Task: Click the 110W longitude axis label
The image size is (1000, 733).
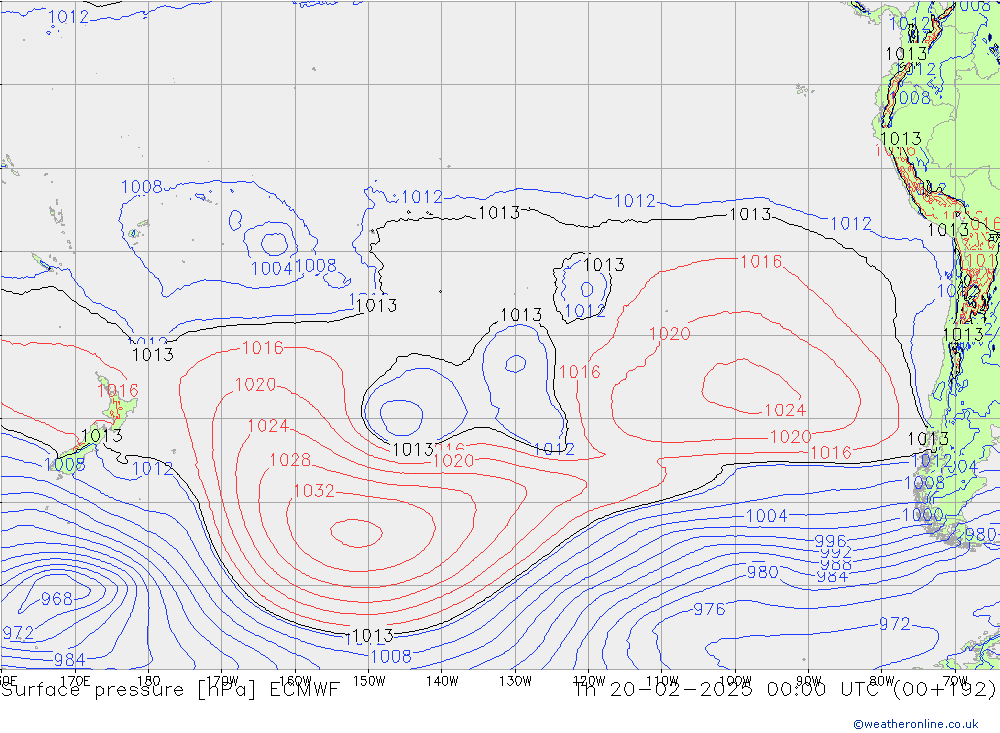Action: click(661, 680)
